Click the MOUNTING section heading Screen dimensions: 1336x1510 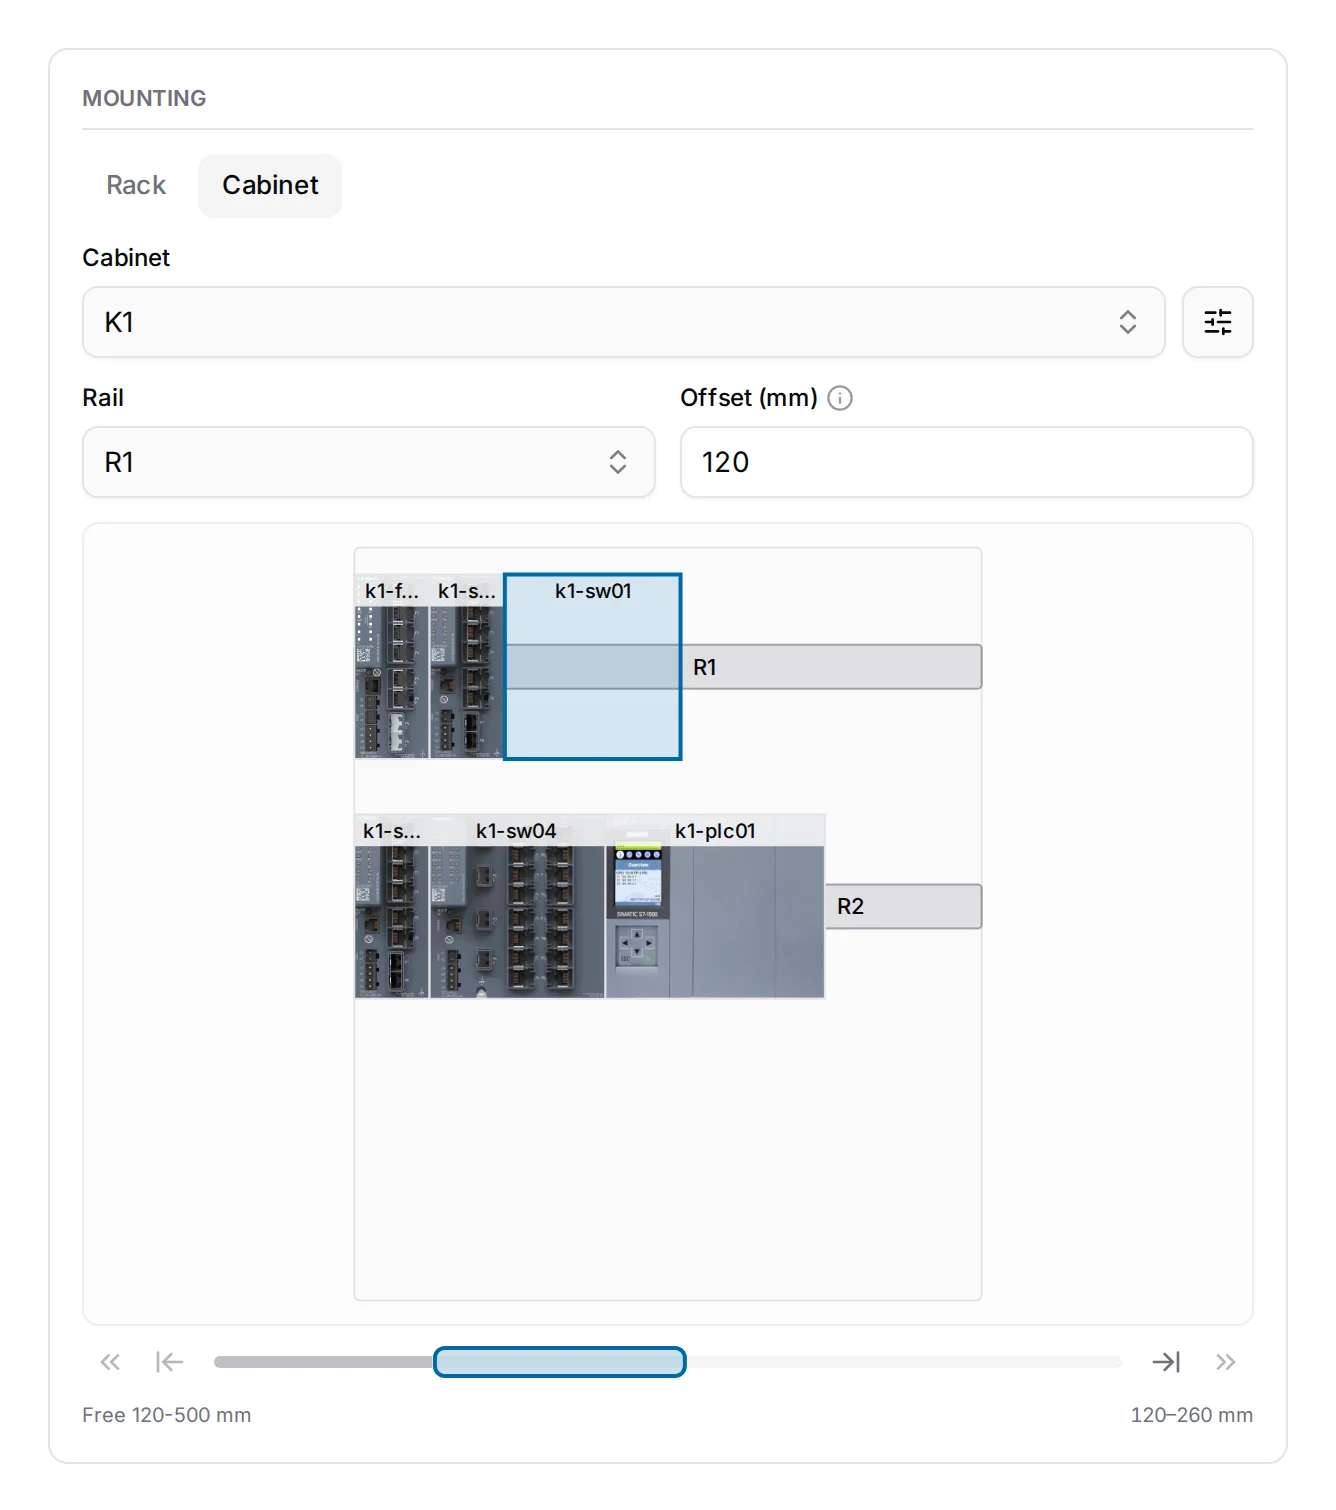(144, 98)
